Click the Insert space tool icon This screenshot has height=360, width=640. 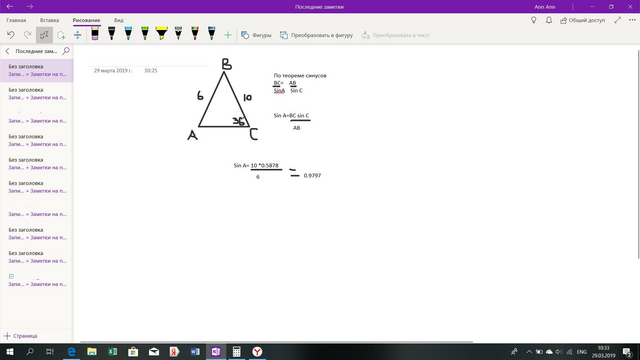[78, 35]
